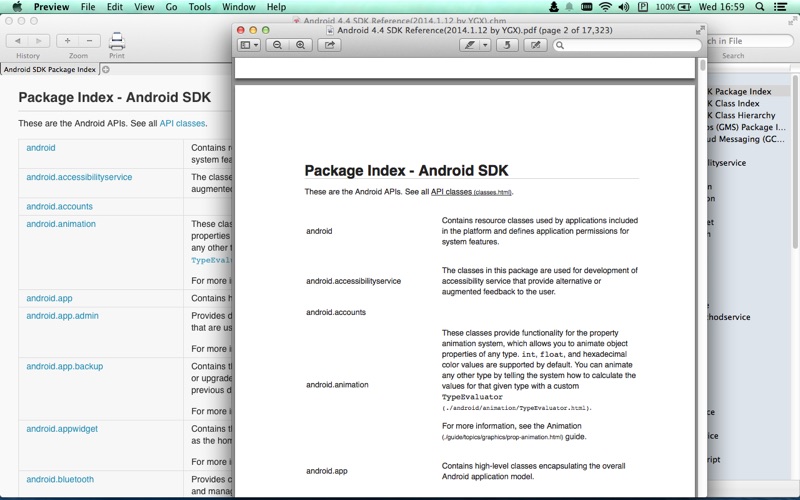Open the android.app link in the CHM window
Screen dimensions: 800x500
(49, 298)
